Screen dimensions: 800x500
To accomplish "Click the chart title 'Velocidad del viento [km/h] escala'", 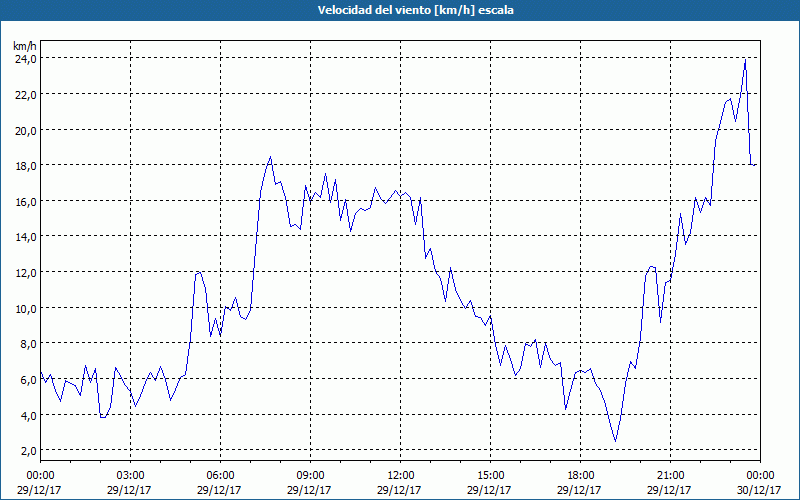I will coord(415,10).
